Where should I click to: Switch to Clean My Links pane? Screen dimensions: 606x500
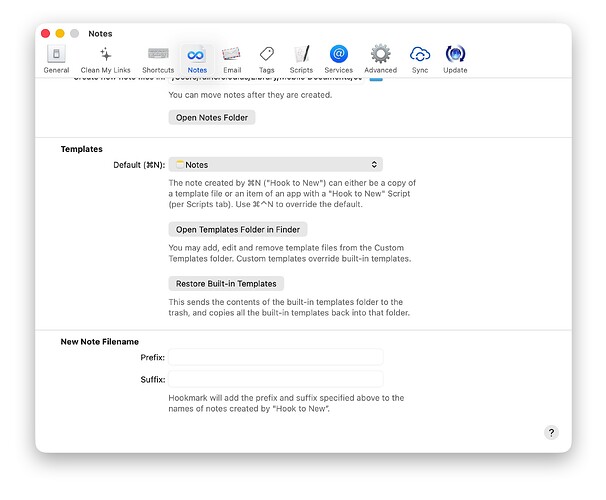click(x=105, y=59)
